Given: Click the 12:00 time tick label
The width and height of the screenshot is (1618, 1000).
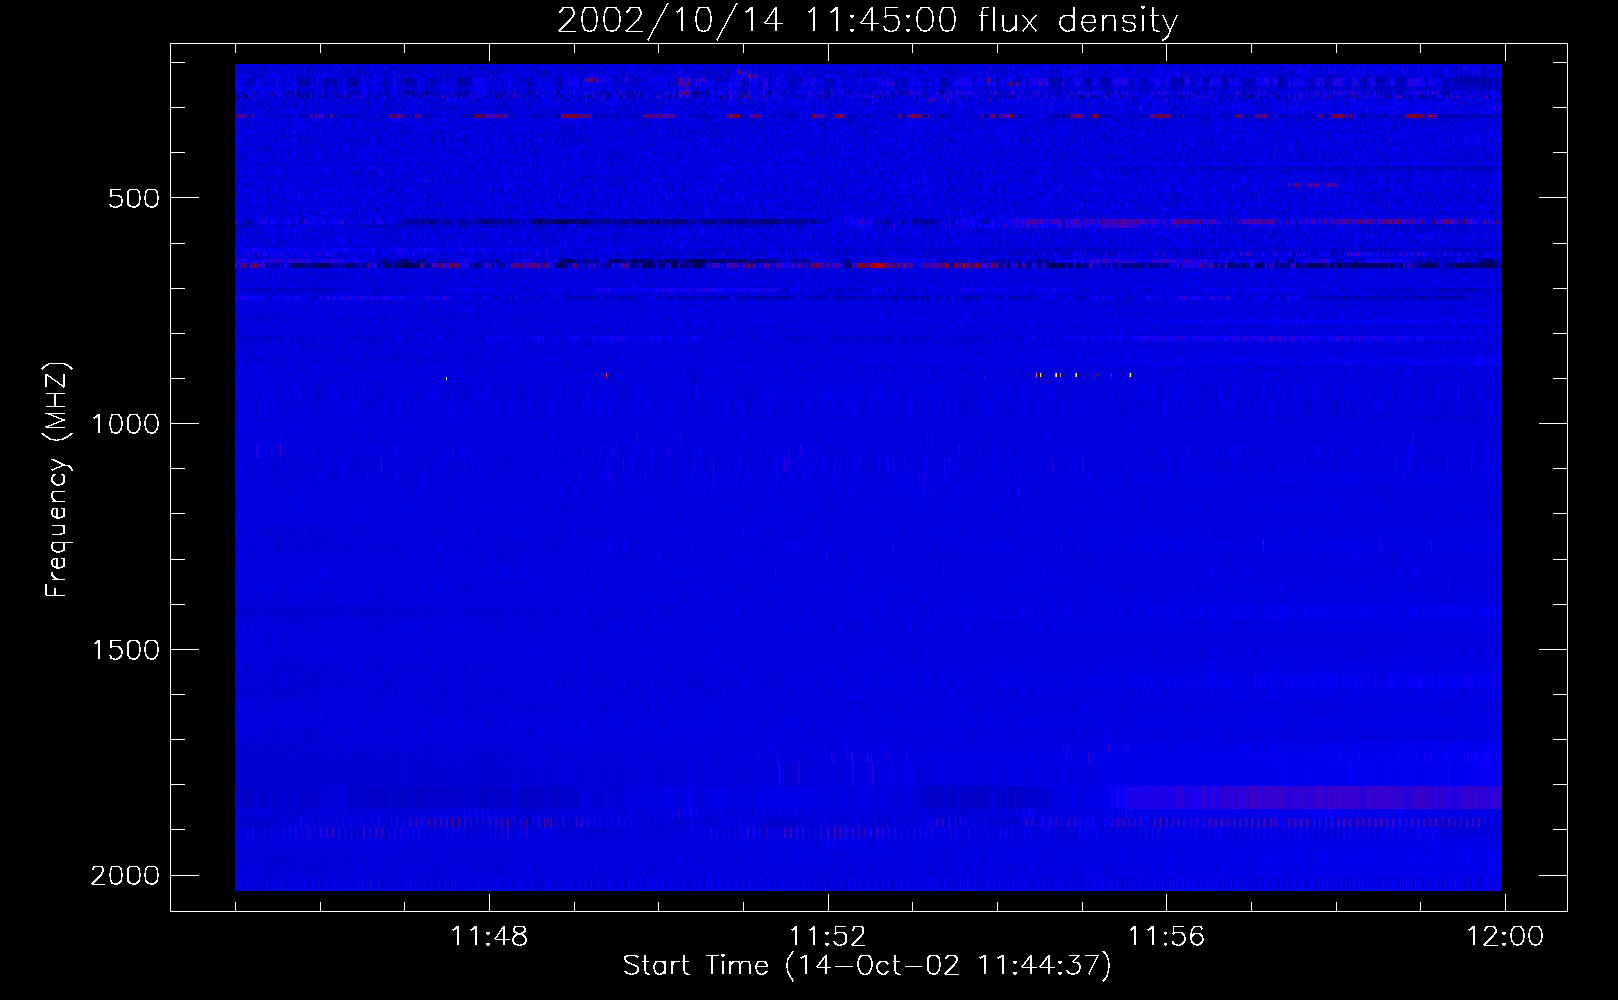Looking at the screenshot, I should click(x=1505, y=937).
